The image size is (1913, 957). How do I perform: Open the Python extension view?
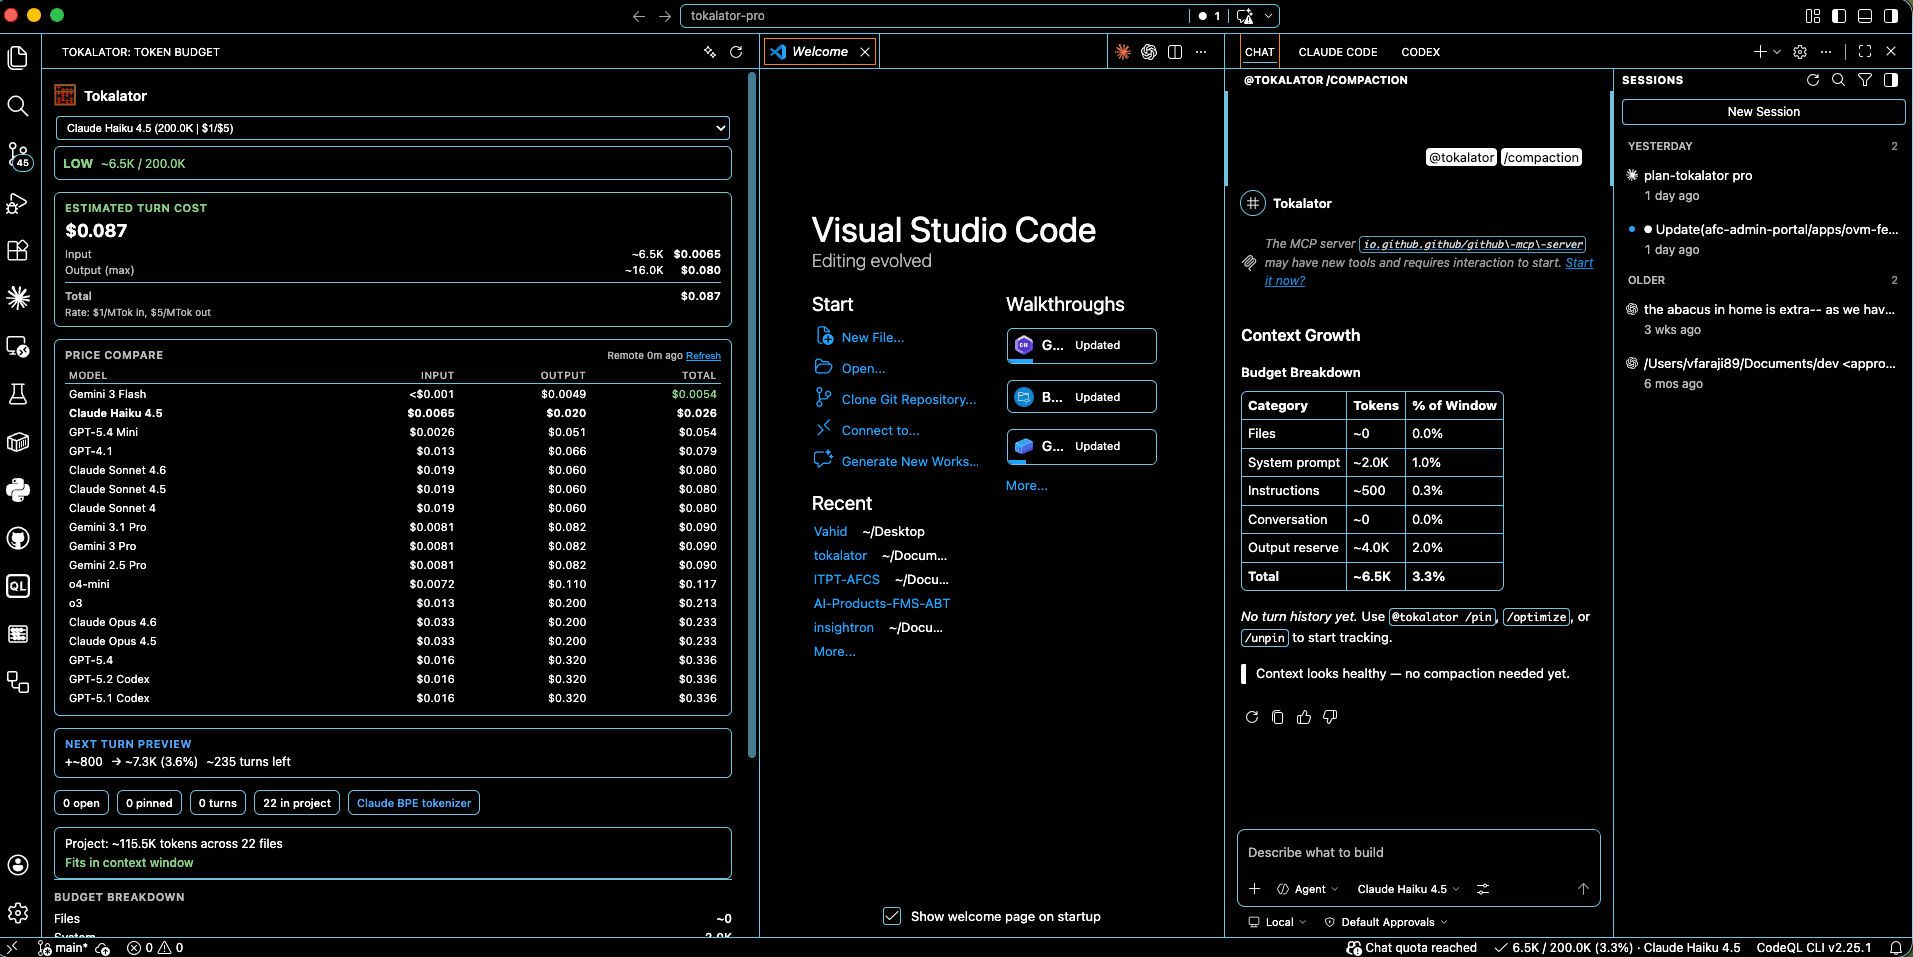click(x=18, y=490)
